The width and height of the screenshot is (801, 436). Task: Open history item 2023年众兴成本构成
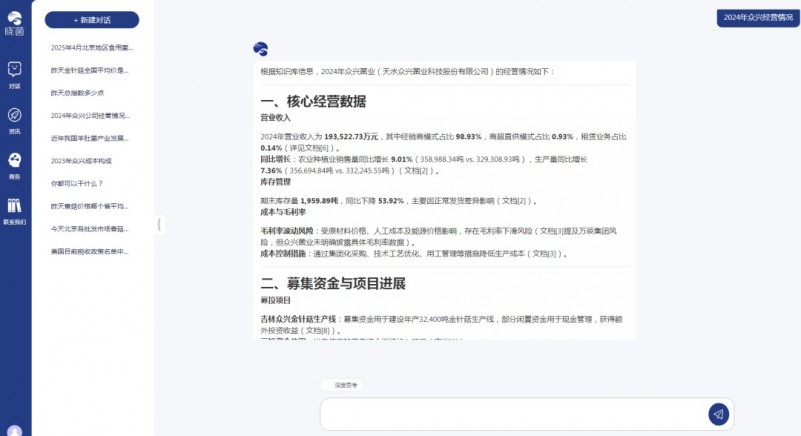[81, 161]
